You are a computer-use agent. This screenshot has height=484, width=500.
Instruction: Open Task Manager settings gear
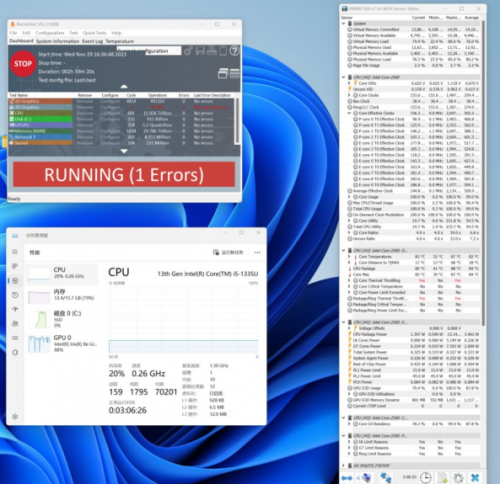[15, 417]
